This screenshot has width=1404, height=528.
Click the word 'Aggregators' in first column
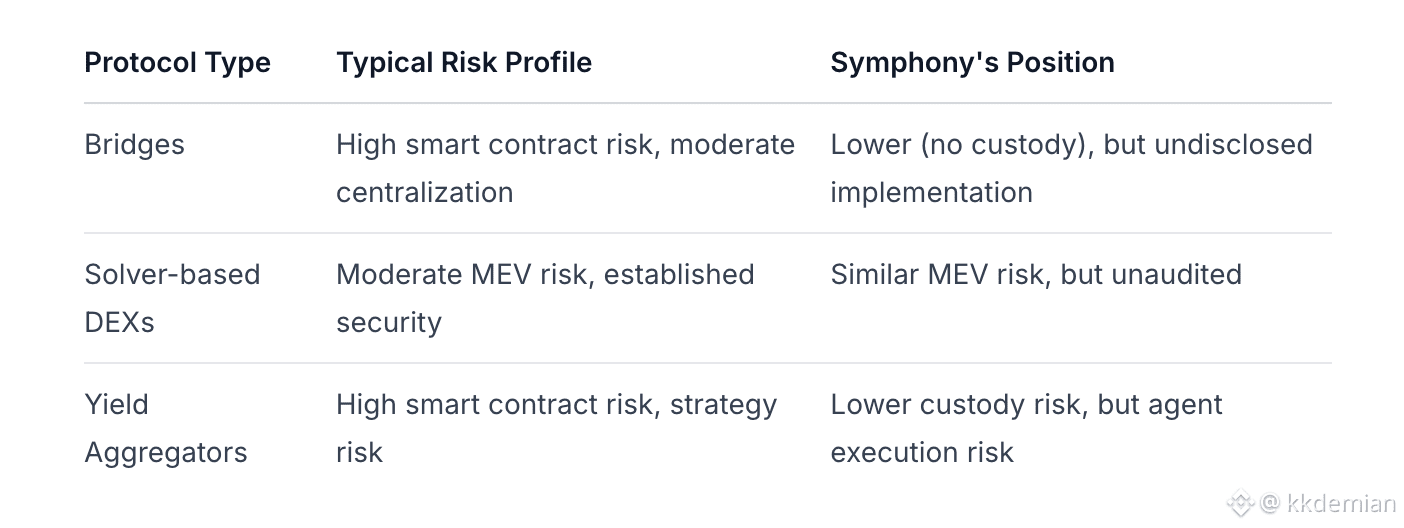pyautogui.click(x=165, y=452)
